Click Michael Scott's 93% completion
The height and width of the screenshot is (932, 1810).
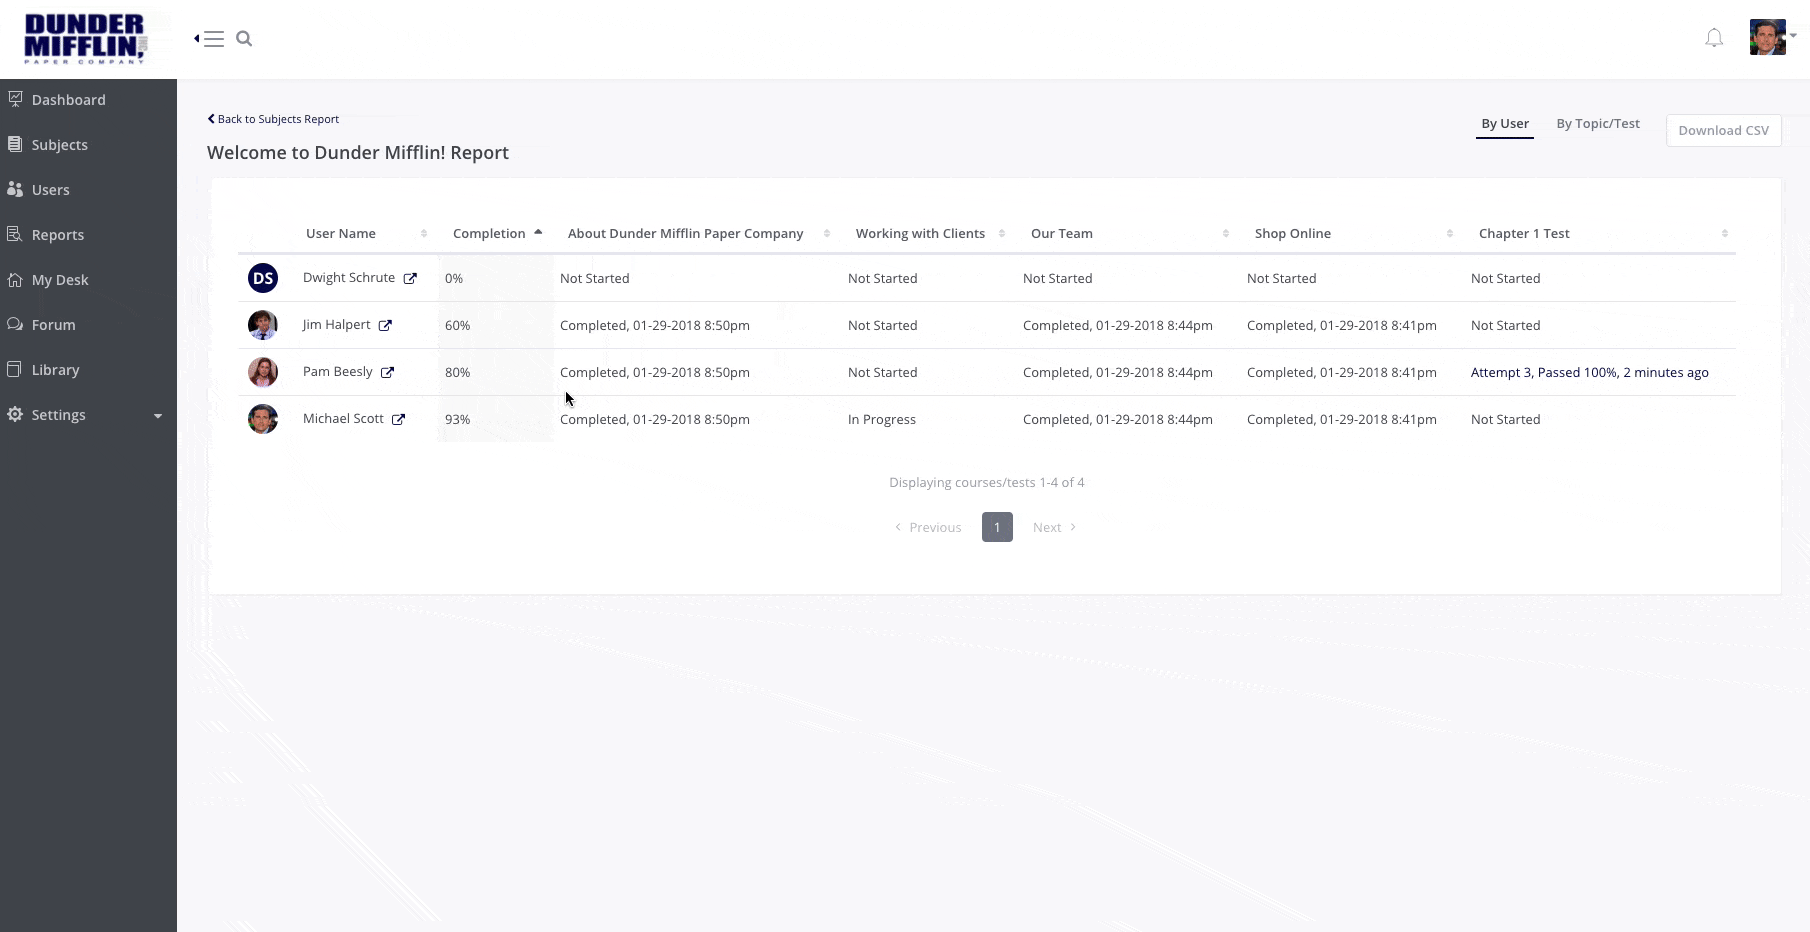coord(457,420)
